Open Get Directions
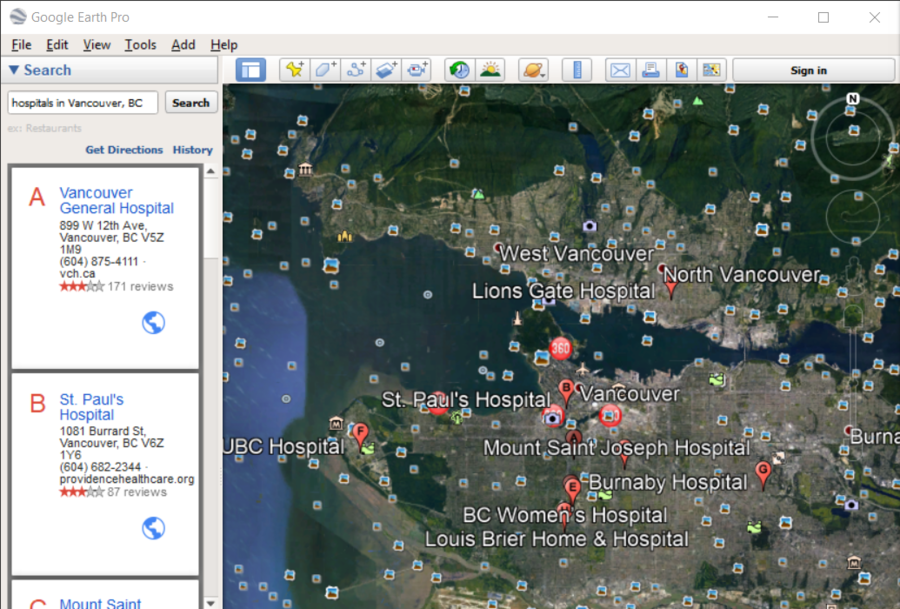Viewport: 900px width, 609px height. click(x=124, y=149)
